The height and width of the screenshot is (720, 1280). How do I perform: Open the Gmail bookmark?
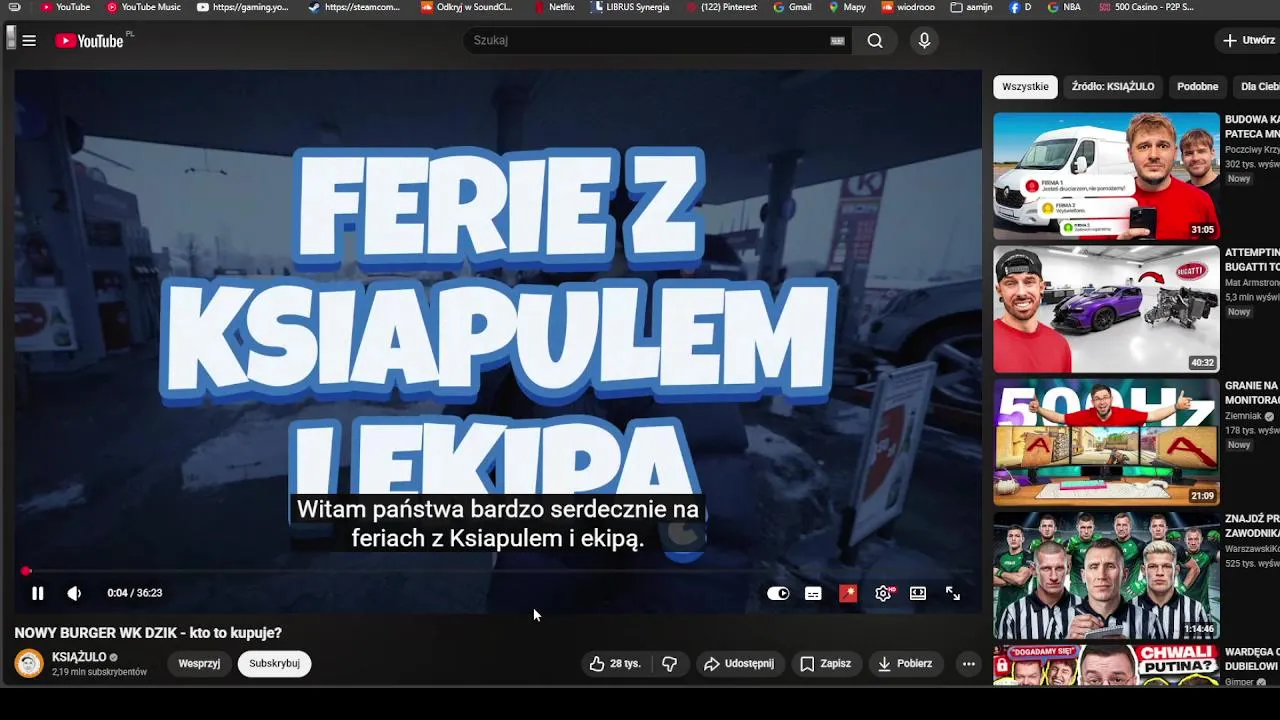click(792, 7)
